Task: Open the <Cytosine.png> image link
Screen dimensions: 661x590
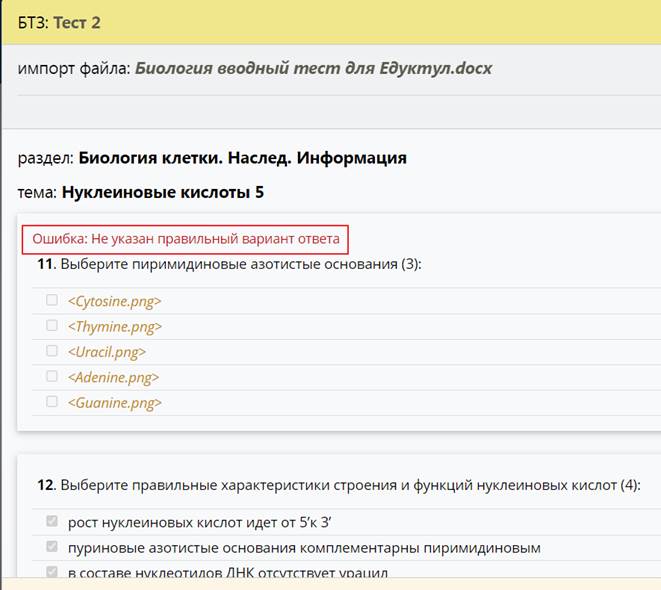Action: [x=114, y=301]
